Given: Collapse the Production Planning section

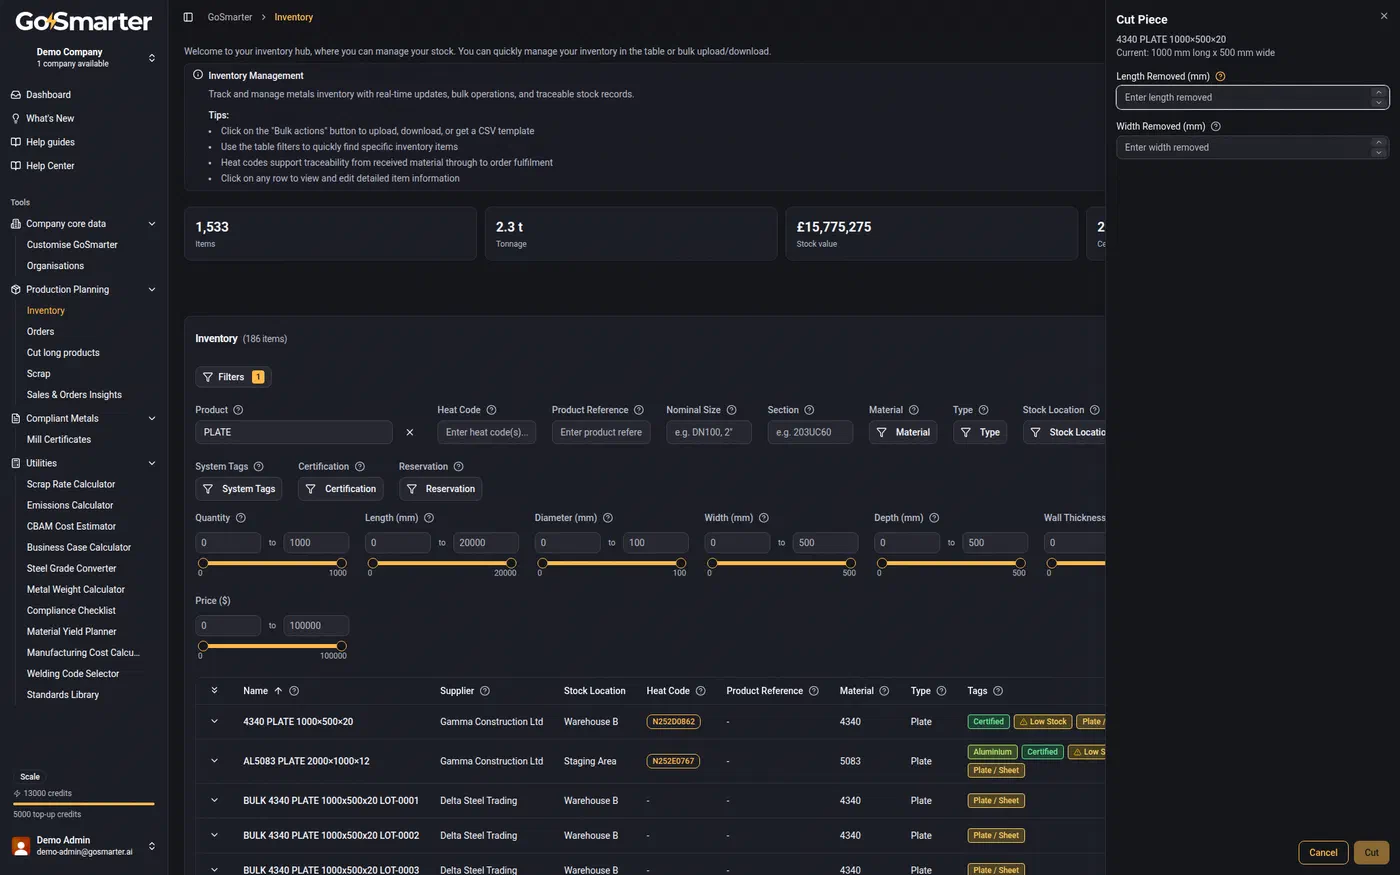Looking at the screenshot, I should (152, 290).
